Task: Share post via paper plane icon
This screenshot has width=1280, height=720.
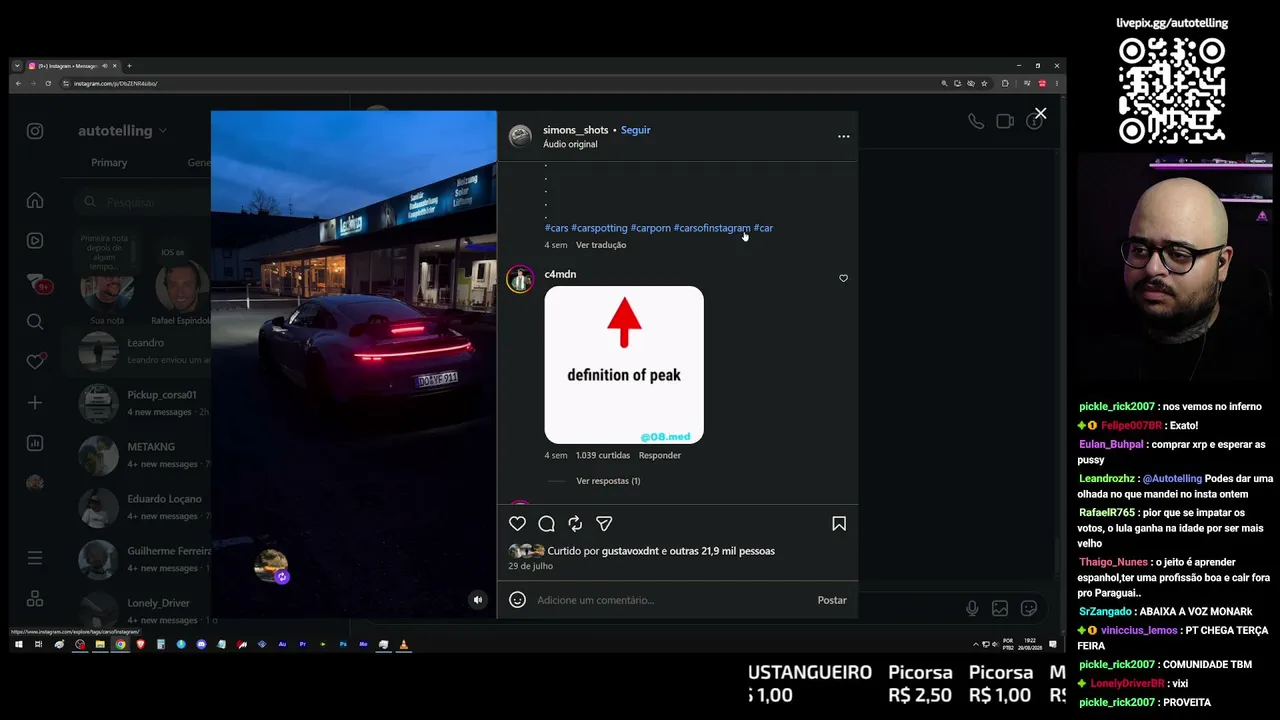Action: pos(604,524)
